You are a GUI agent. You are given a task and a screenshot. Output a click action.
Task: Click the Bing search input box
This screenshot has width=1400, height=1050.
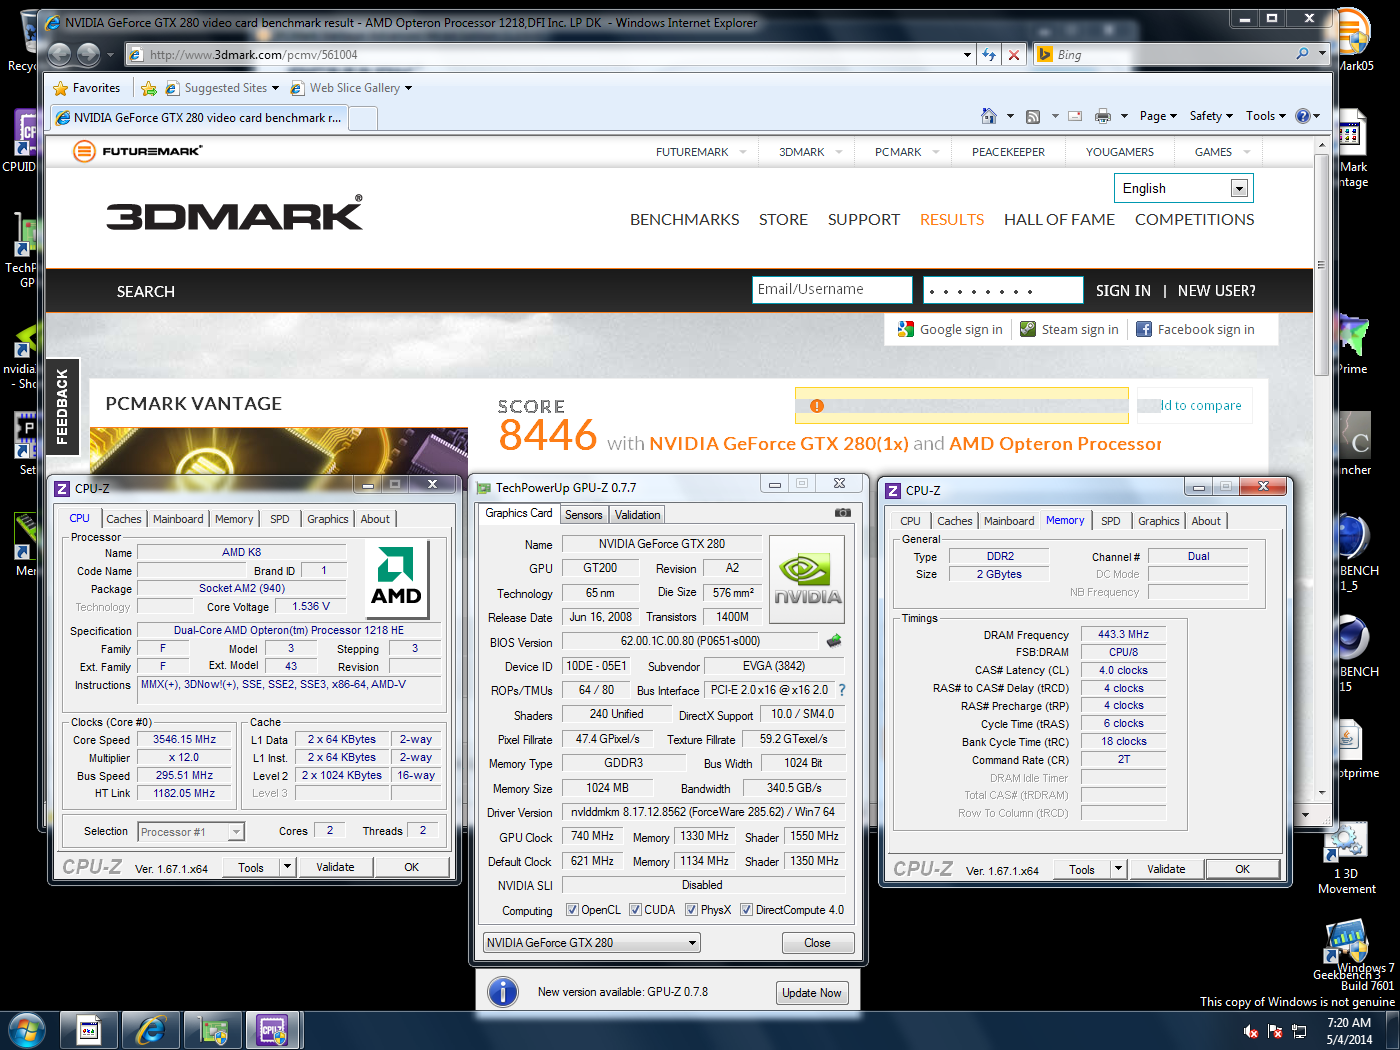(1172, 55)
